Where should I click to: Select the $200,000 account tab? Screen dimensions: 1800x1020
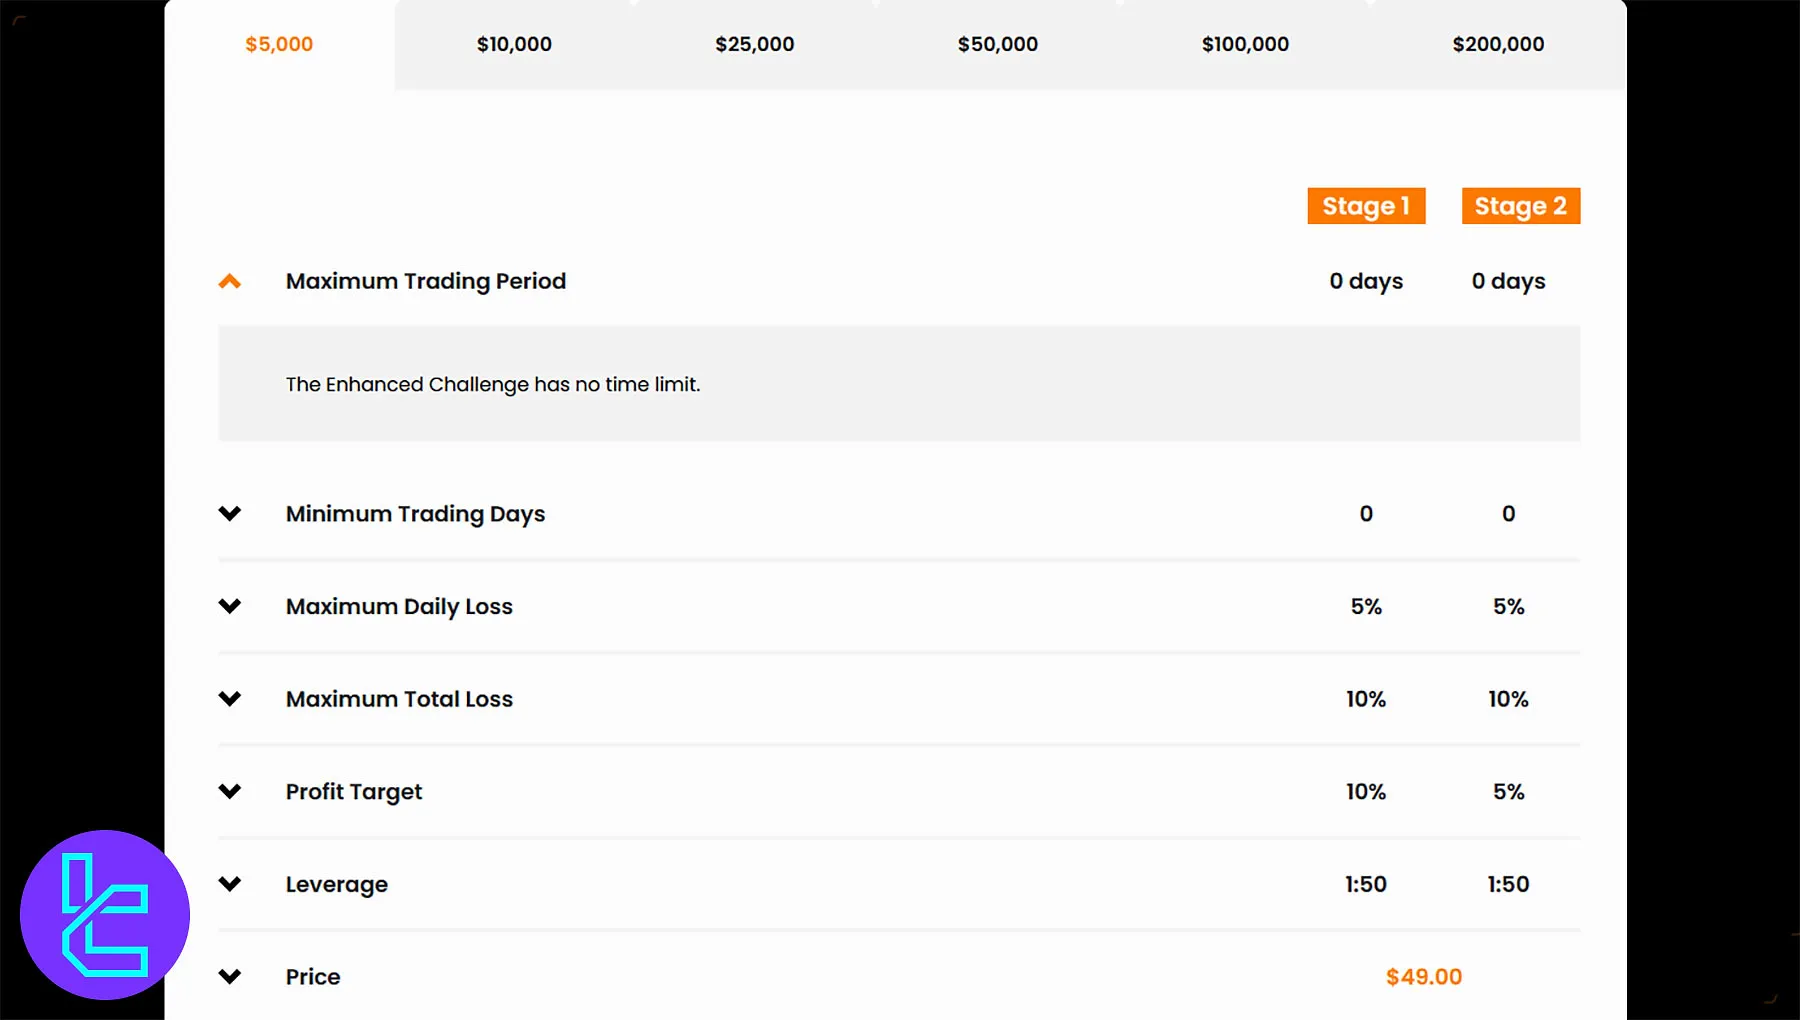click(x=1498, y=44)
